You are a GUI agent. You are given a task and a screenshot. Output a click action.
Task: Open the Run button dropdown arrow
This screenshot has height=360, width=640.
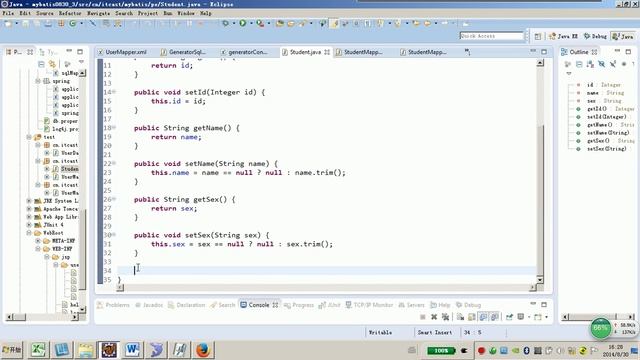click(251, 24)
